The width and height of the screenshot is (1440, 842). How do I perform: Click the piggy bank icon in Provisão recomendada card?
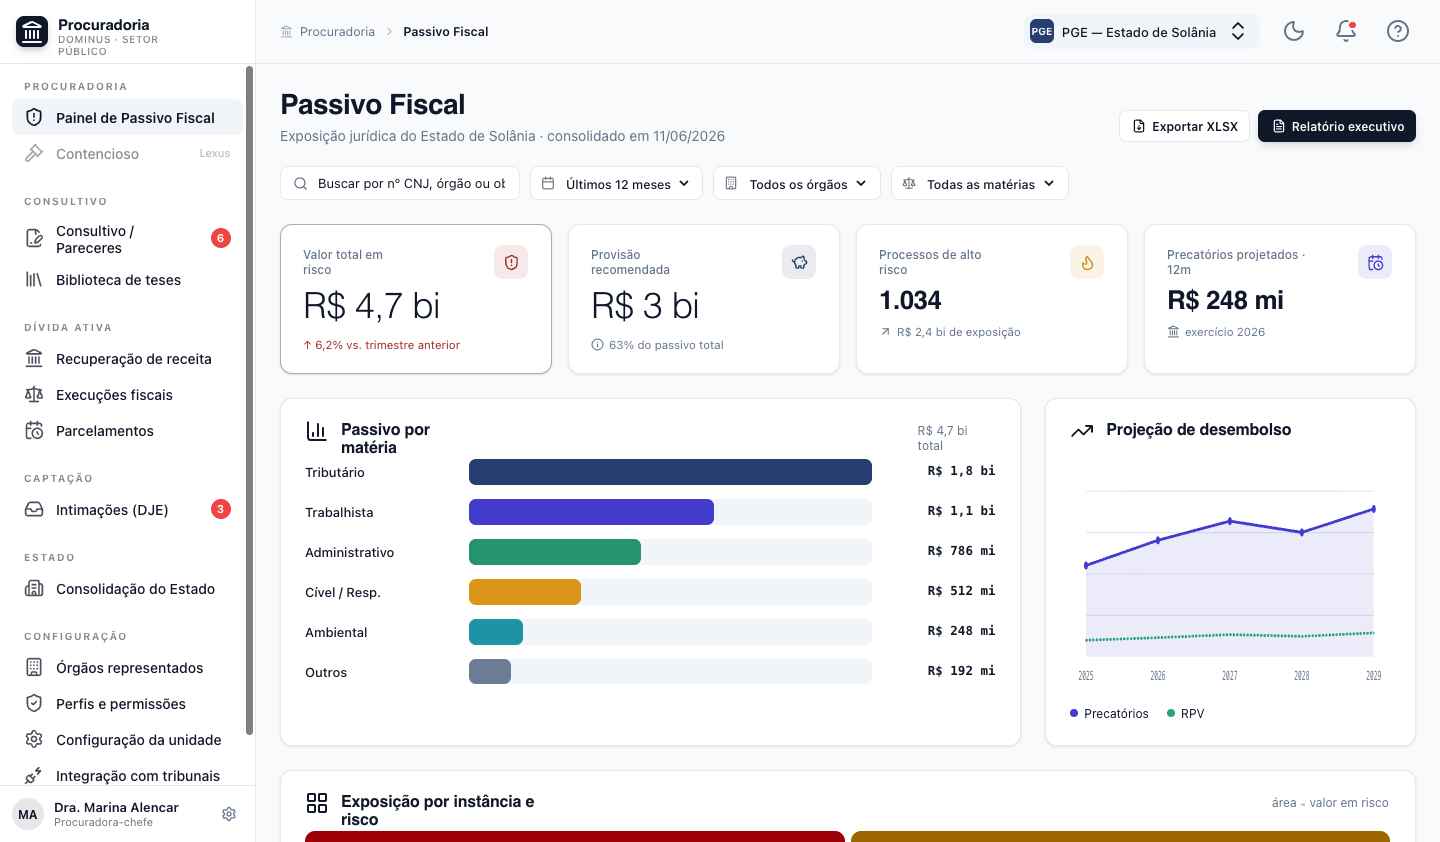pos(799,262)
